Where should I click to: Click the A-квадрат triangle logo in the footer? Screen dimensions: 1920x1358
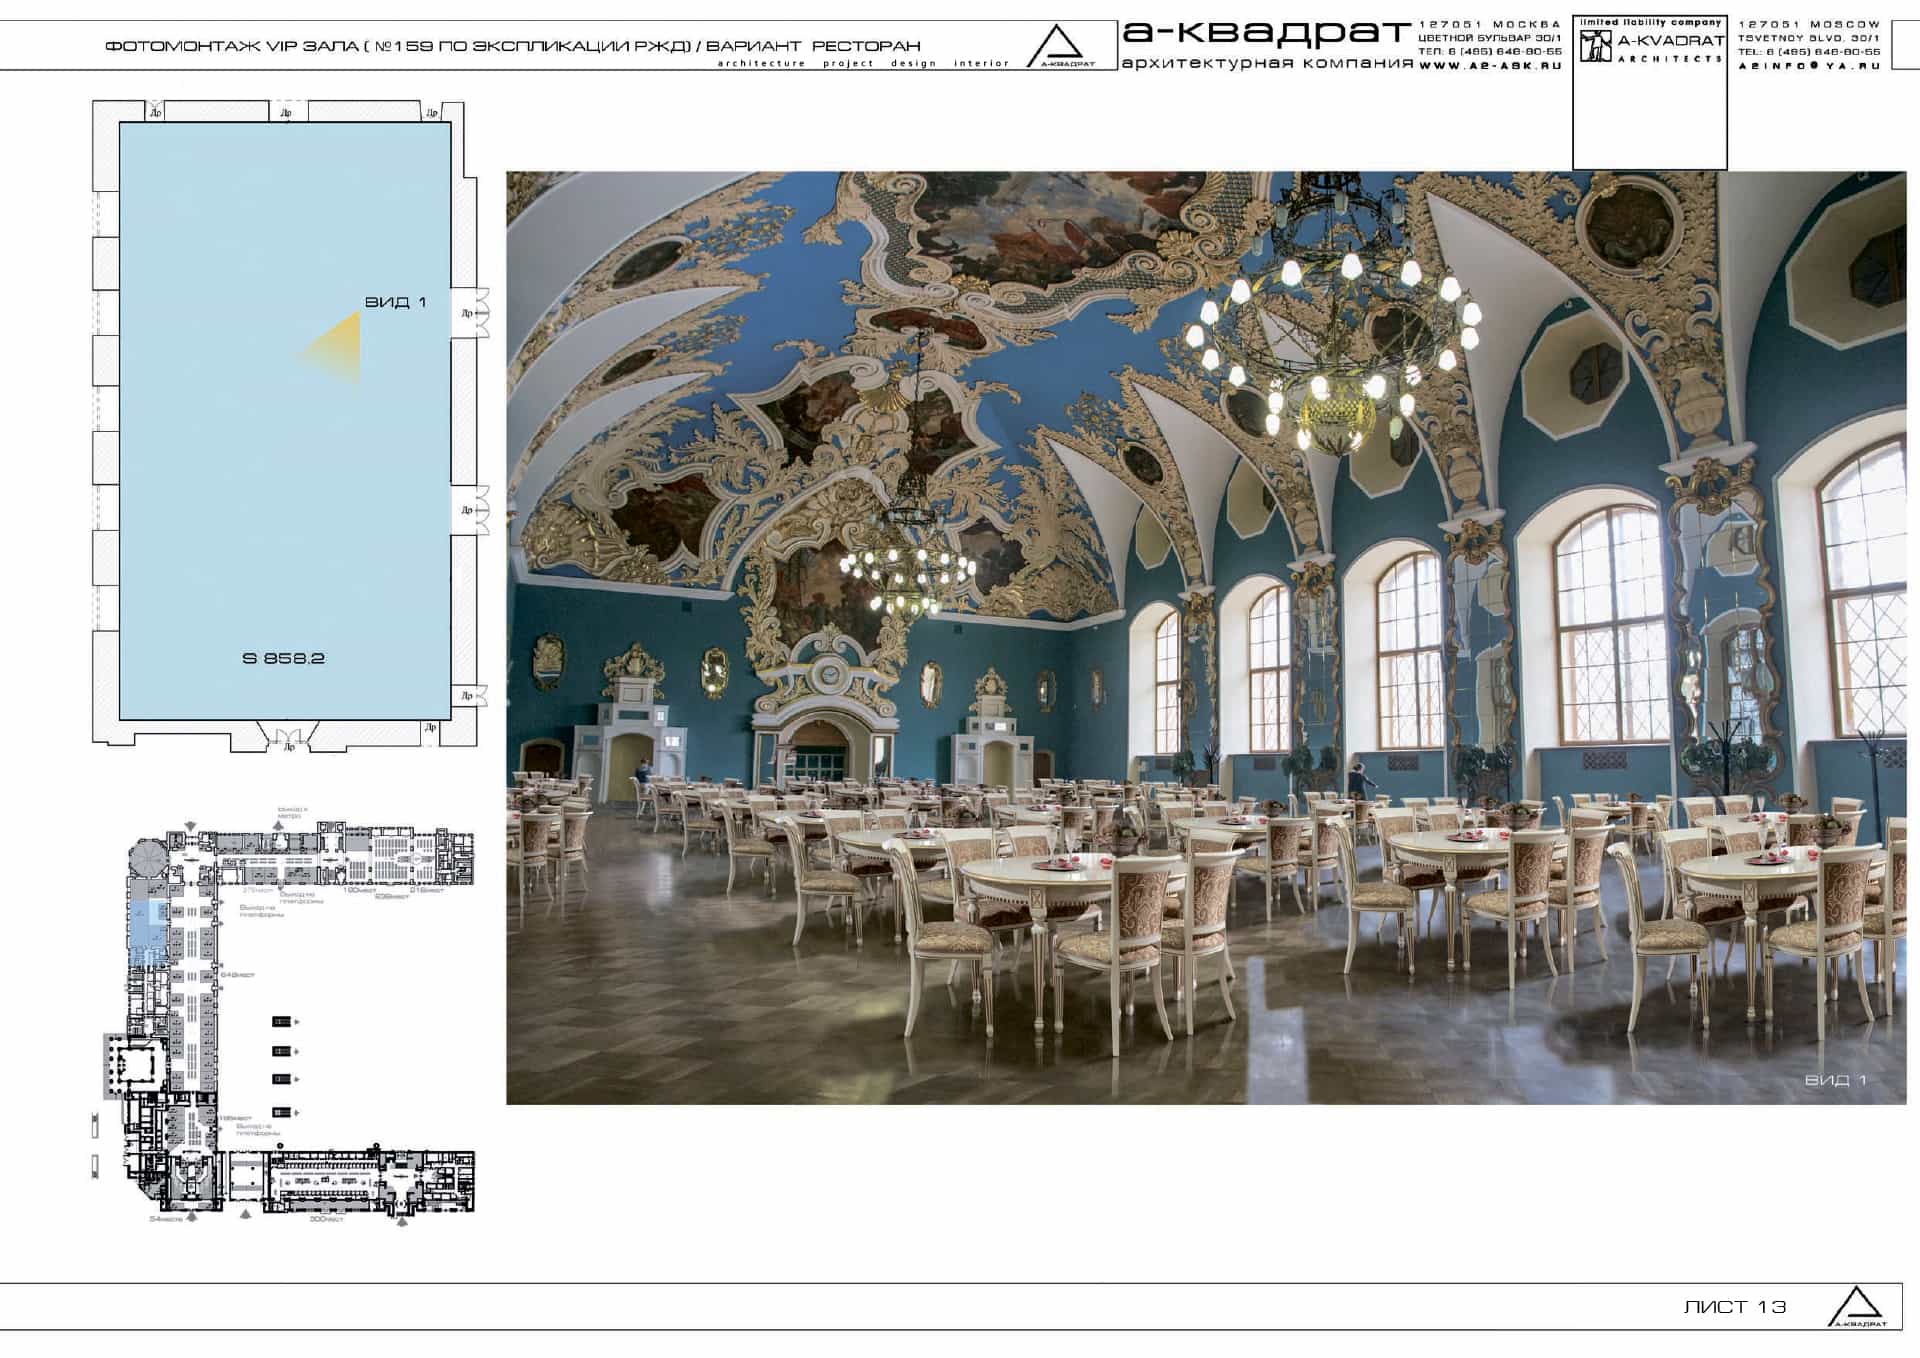[x=1857, y=1306]
